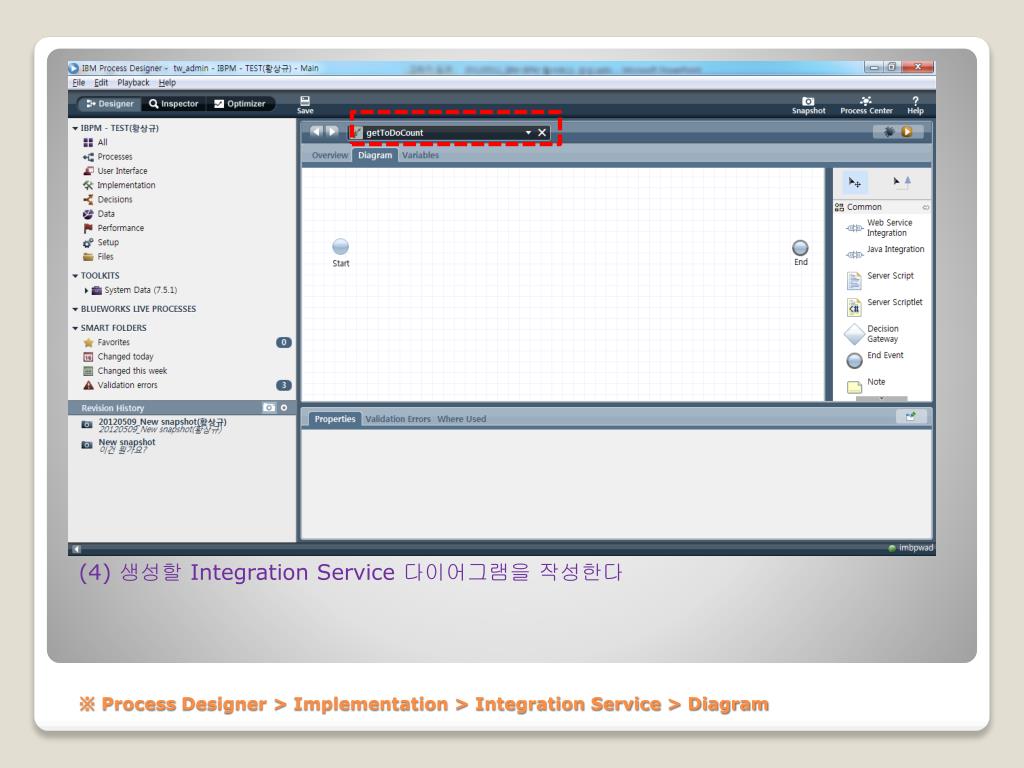
Task: Collapse the Common palette section
Action: coord(925,208)
